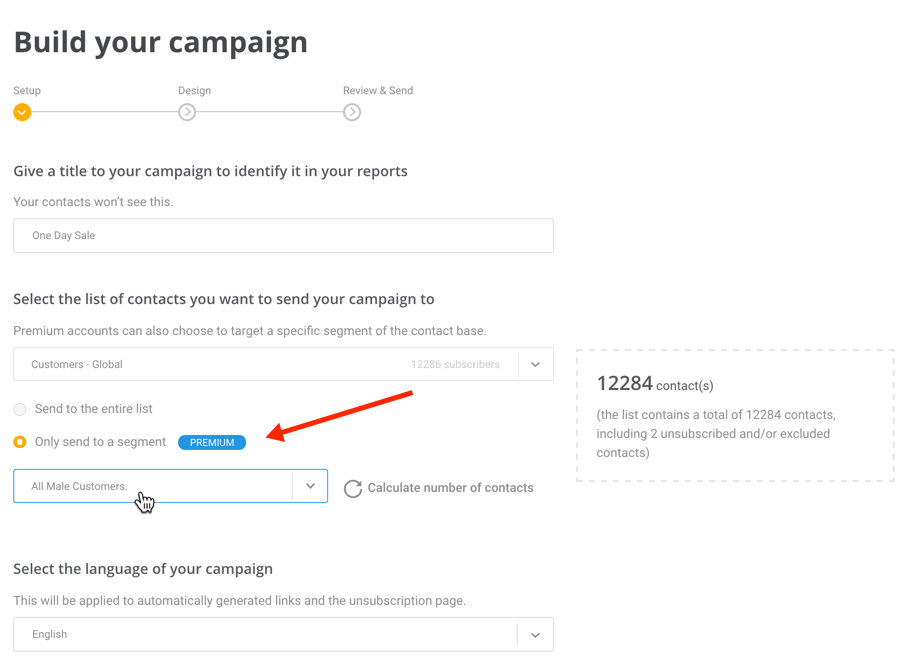
Task: Click the 'Customers - Global' list selector
Action: point(200,365)
